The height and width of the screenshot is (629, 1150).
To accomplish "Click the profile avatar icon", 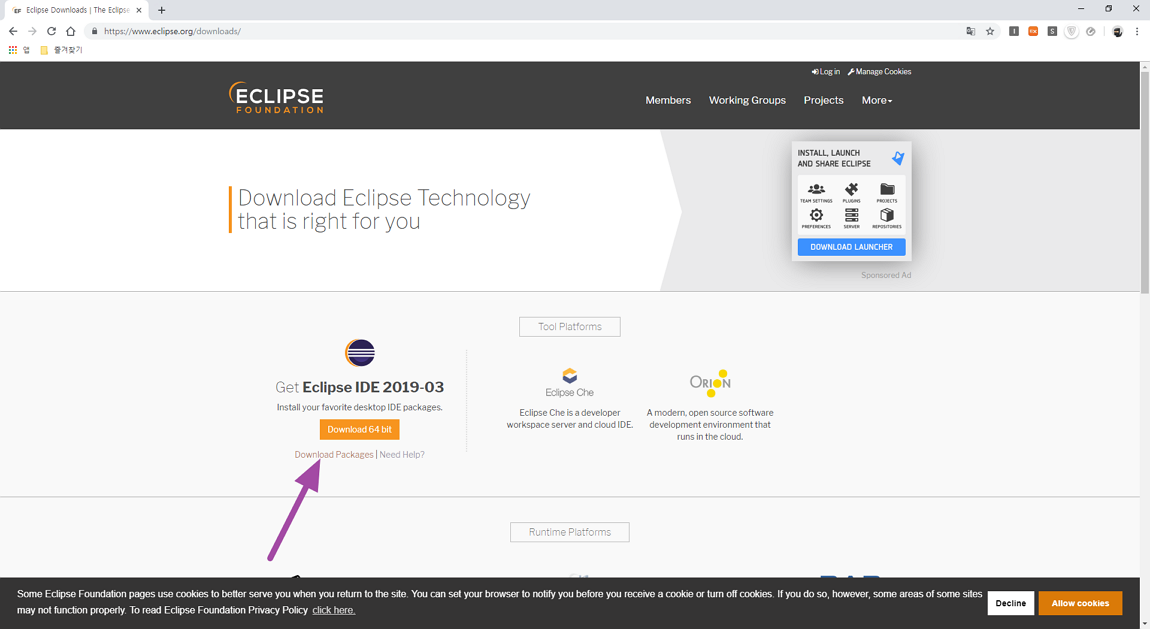I will (x=1117, y=31).
